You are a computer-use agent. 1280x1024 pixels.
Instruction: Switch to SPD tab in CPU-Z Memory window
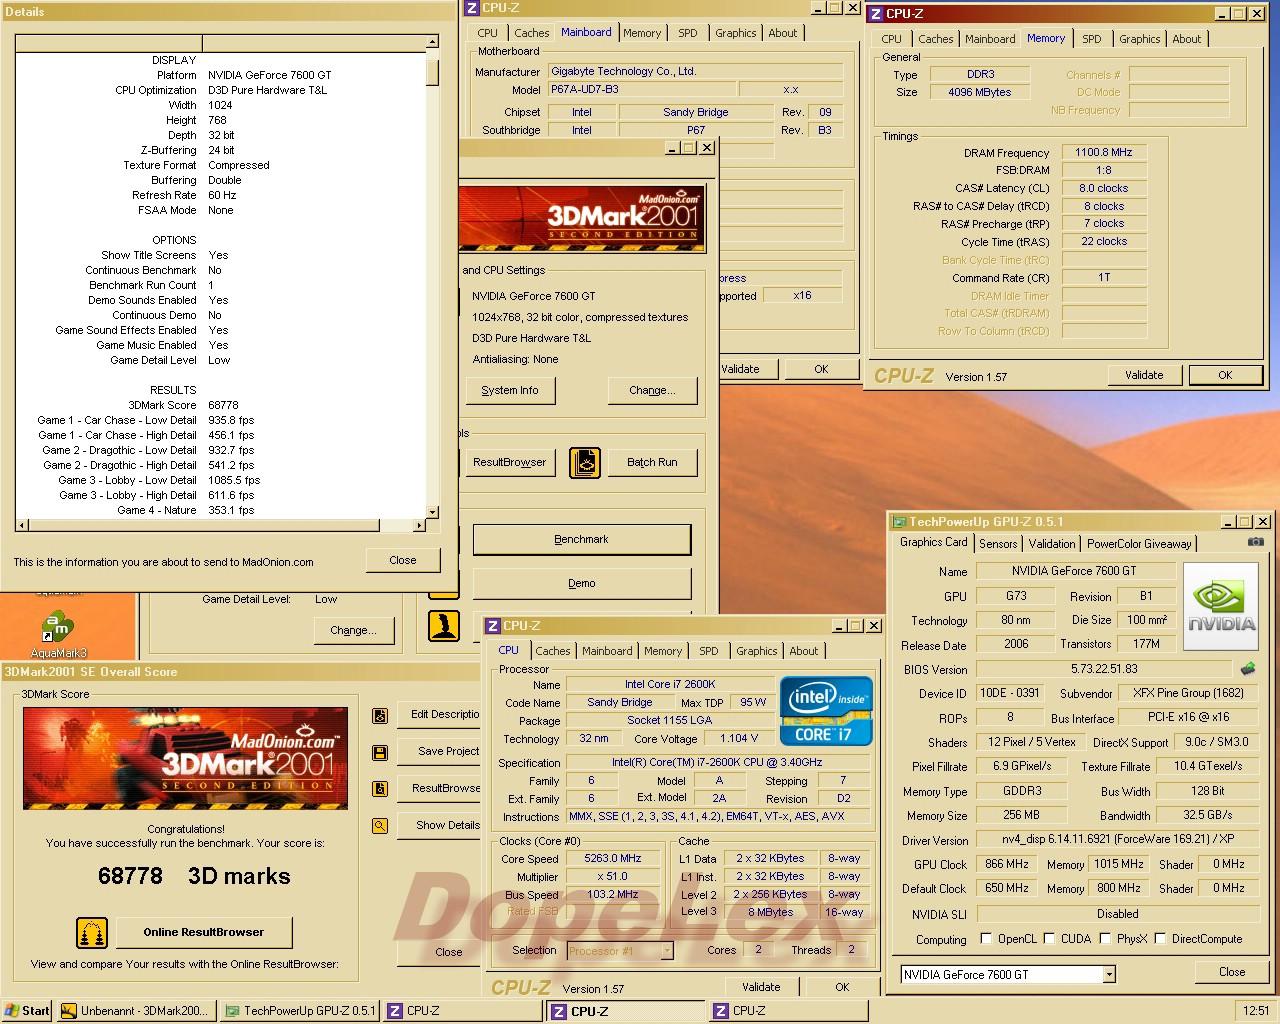point(1092,39)
